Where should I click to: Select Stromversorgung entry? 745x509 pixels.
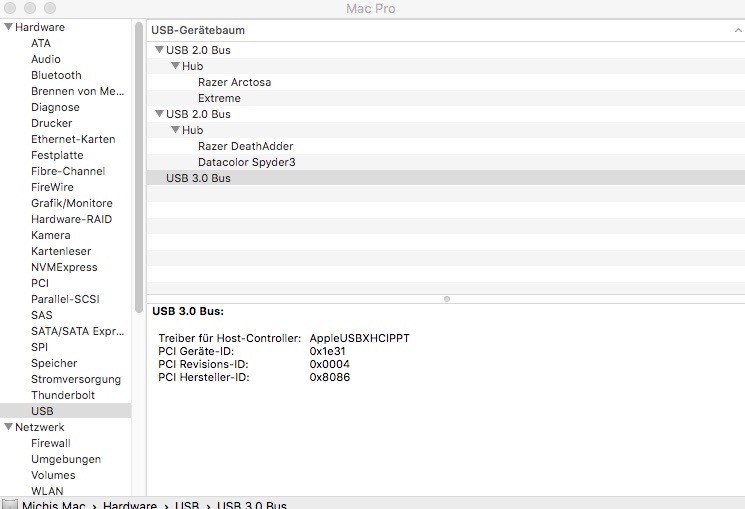coord(76,379)
